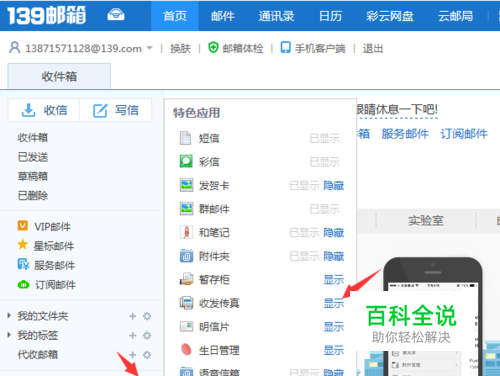
Task: Click the 特色应用 heading
Action: click(x=196, y=113)
